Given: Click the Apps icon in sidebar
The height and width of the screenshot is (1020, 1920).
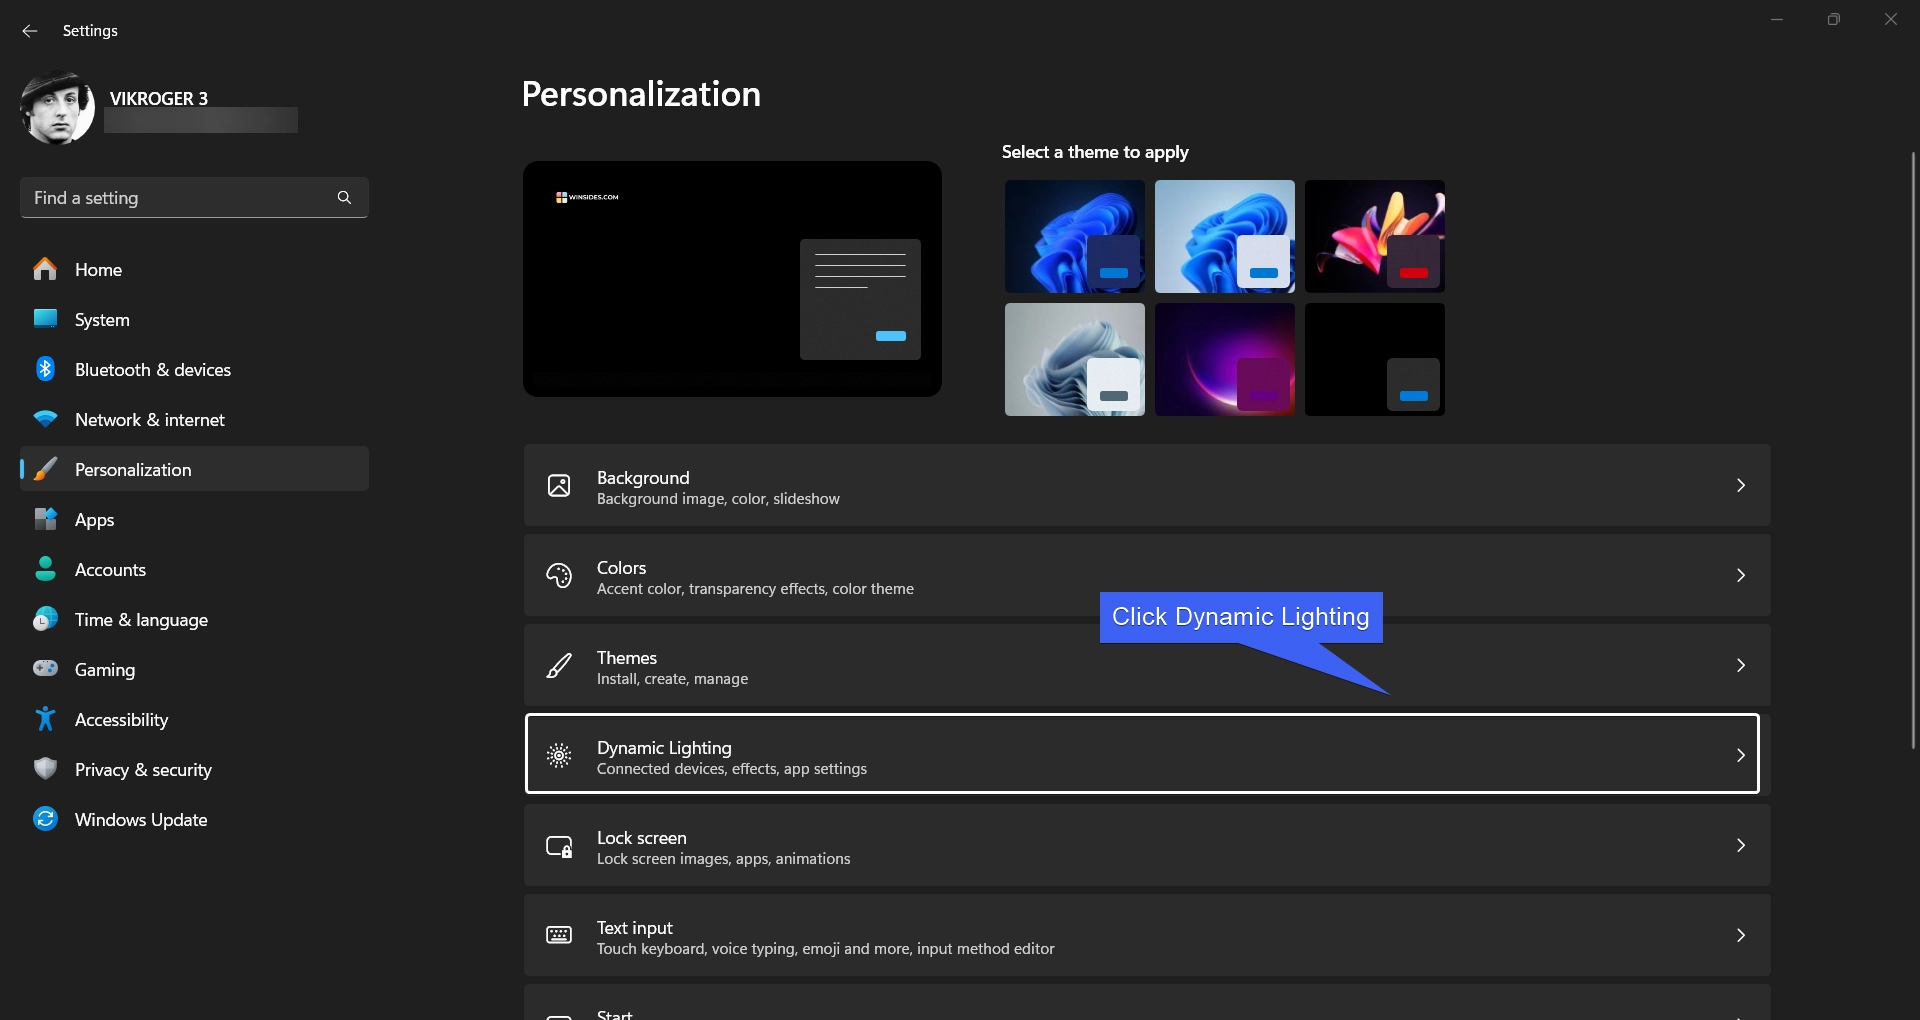Looking at the screenshot, I should pyautogui.click(x=45, y=519).
